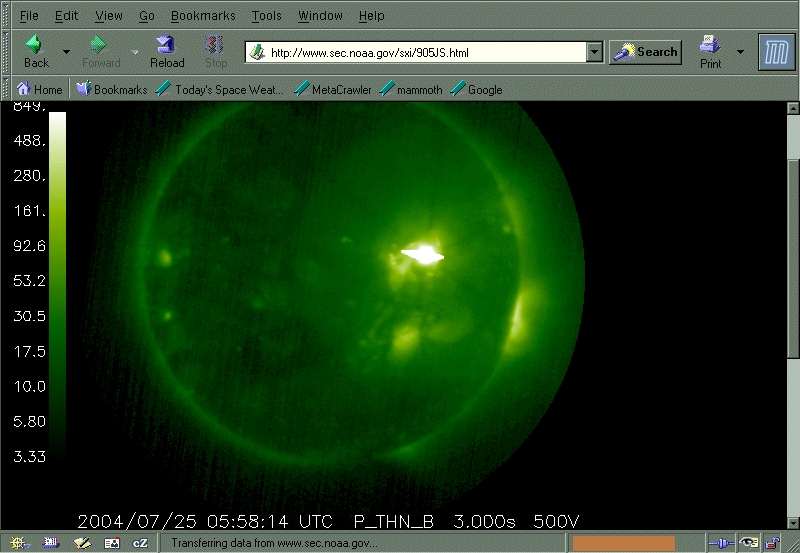Open the Back history dropdown arrow
This screenshot has height=553, width=800.
click(x=66, y=52)
